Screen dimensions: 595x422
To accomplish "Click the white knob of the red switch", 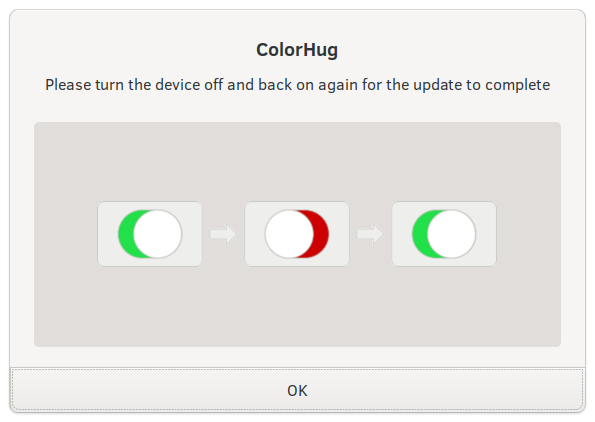I will pyautogui.click(x=289, y=234).
